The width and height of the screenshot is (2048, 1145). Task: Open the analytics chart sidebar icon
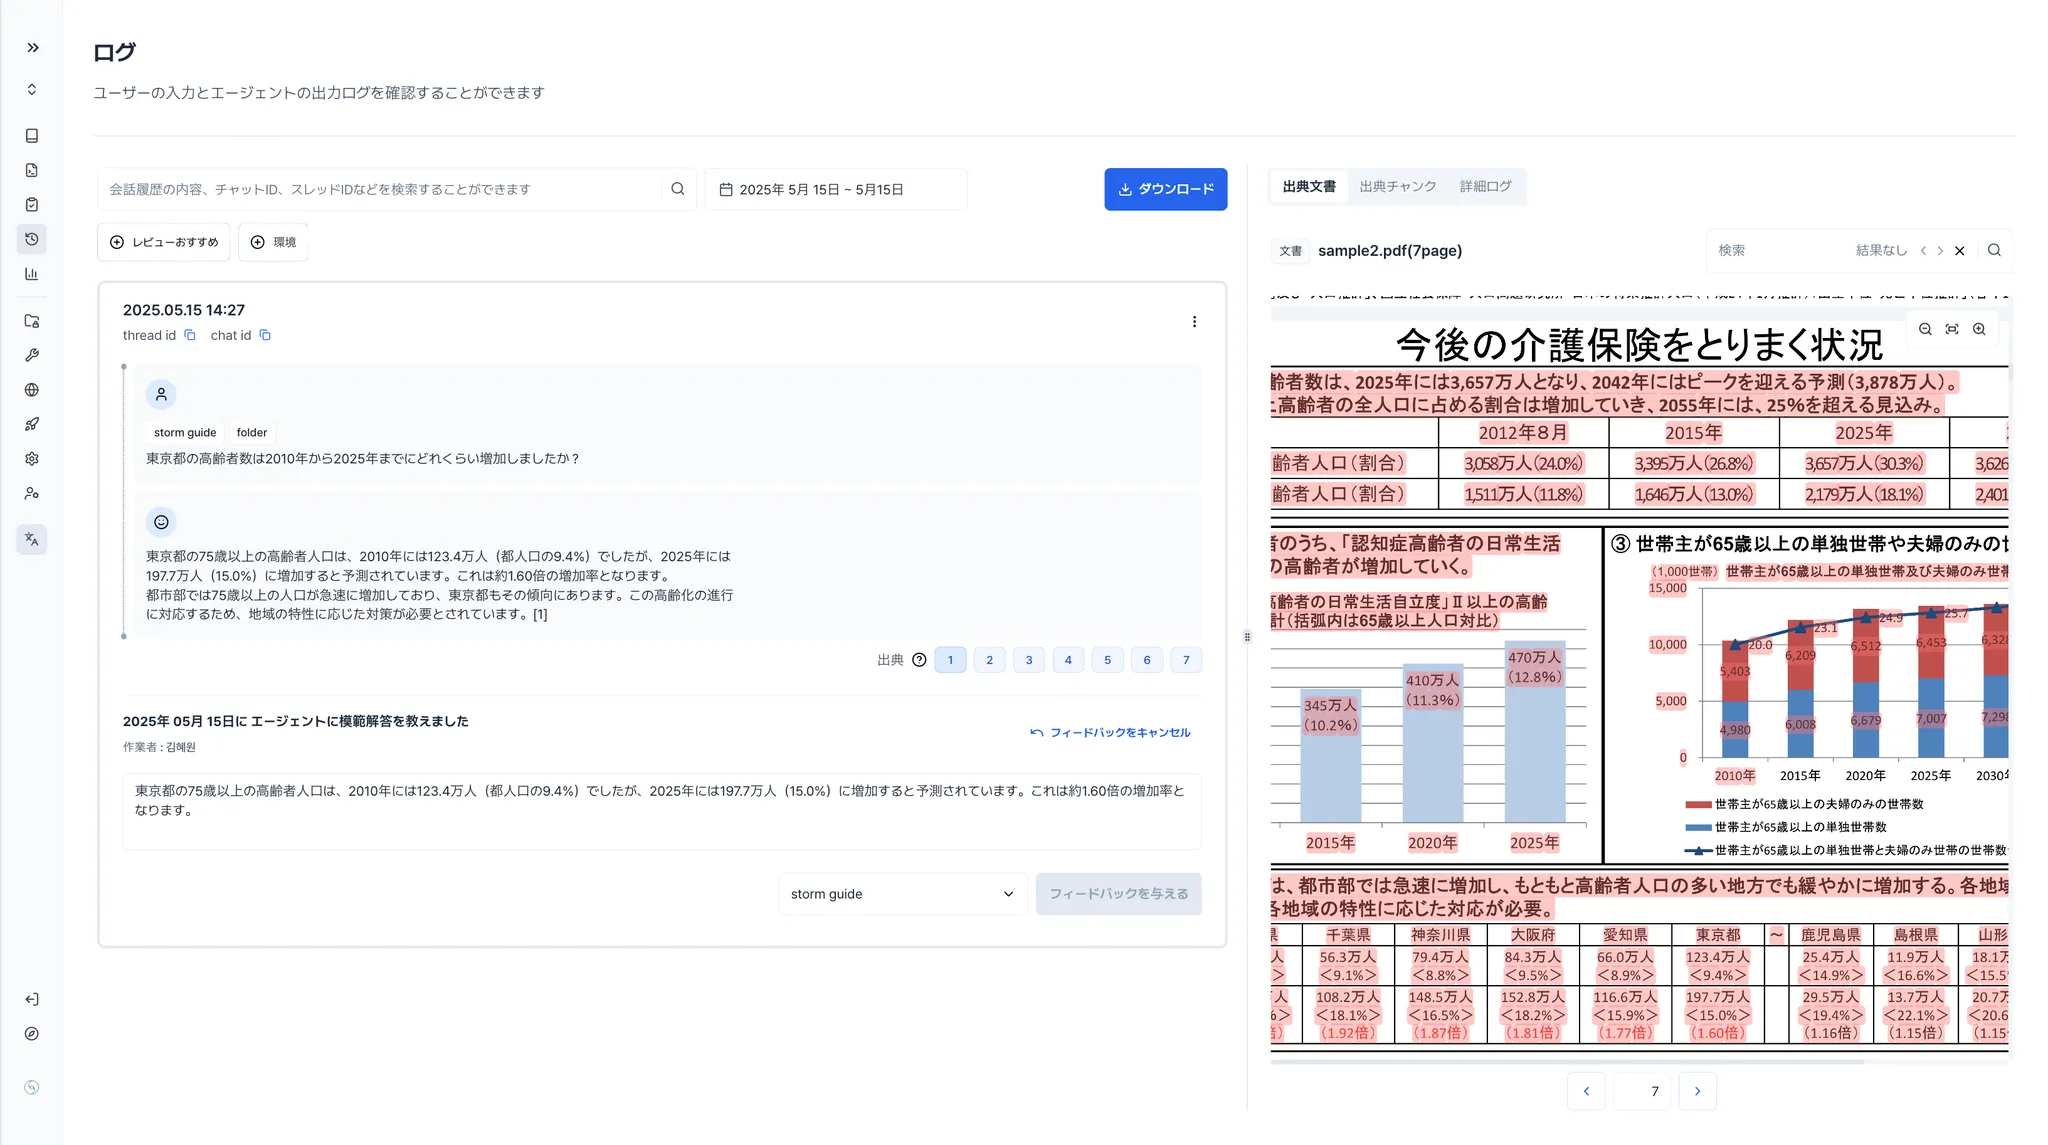32,274
